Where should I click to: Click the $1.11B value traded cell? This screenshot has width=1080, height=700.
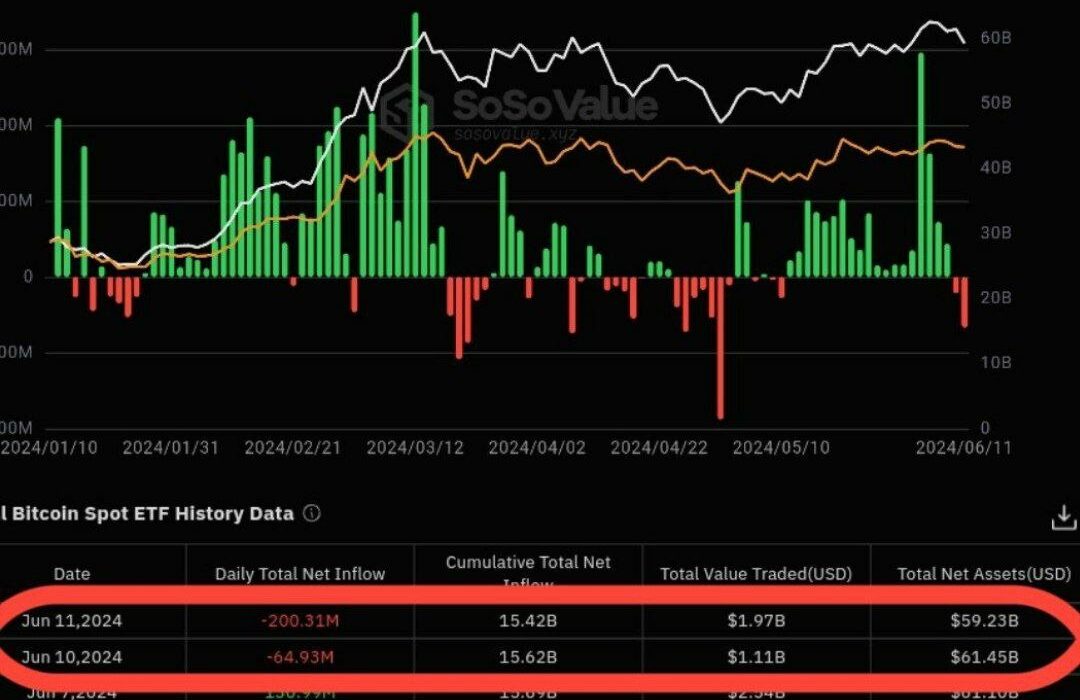pos(756,657)
